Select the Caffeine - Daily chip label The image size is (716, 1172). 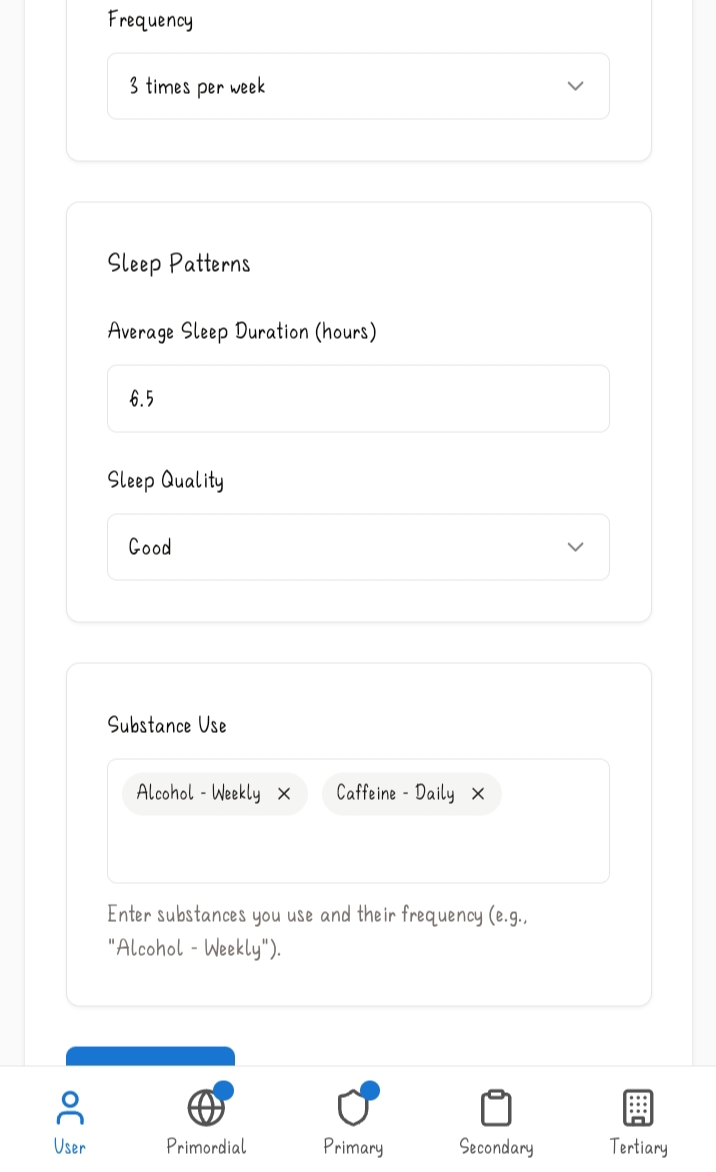(395, 794)
